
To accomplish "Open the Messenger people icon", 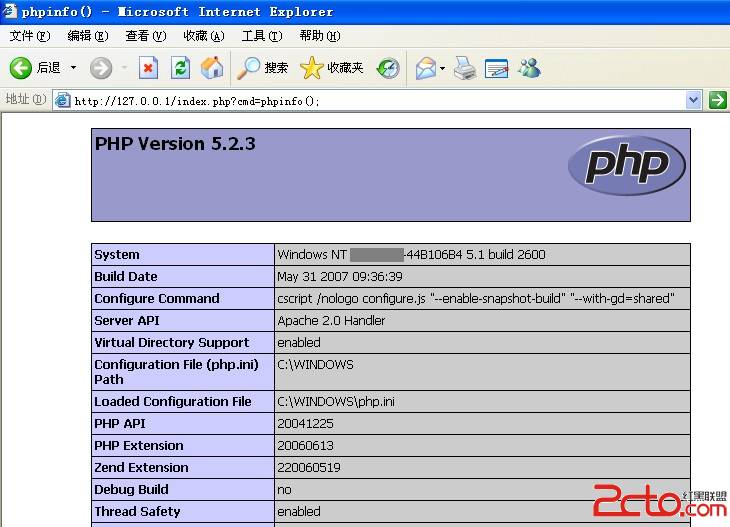I will tap(529, 68).
